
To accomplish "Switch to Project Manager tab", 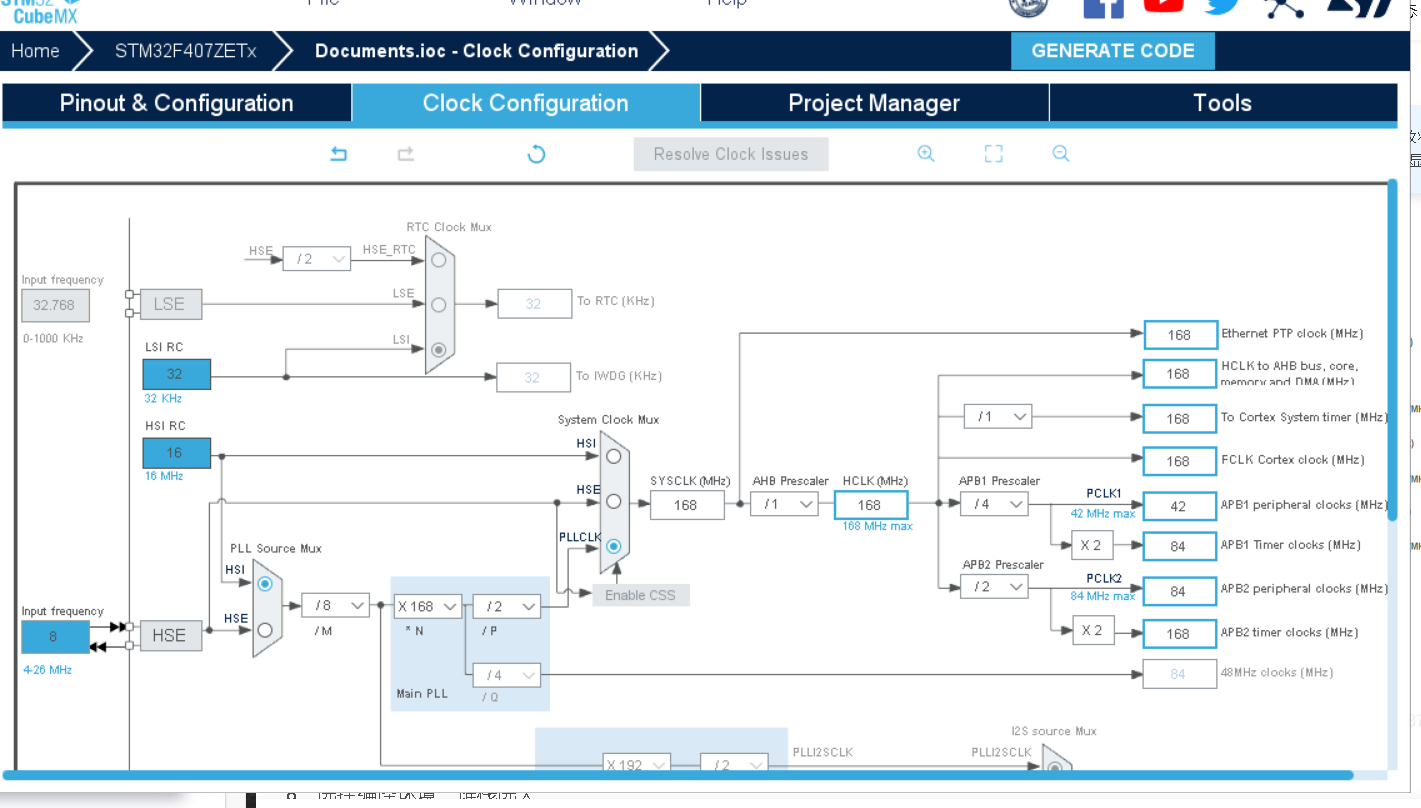I will 874,103.
